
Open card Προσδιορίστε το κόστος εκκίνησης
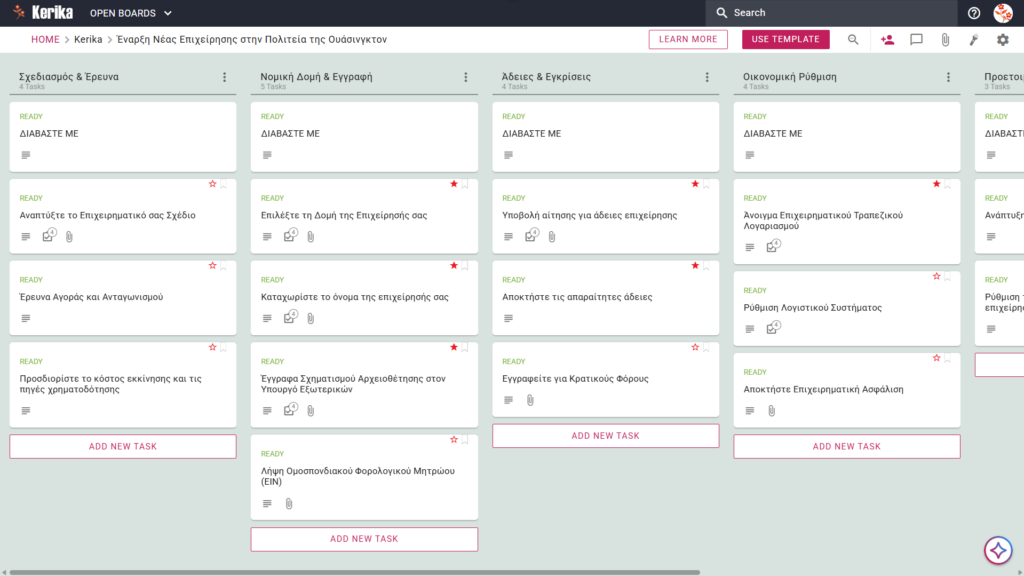point(123,385)
